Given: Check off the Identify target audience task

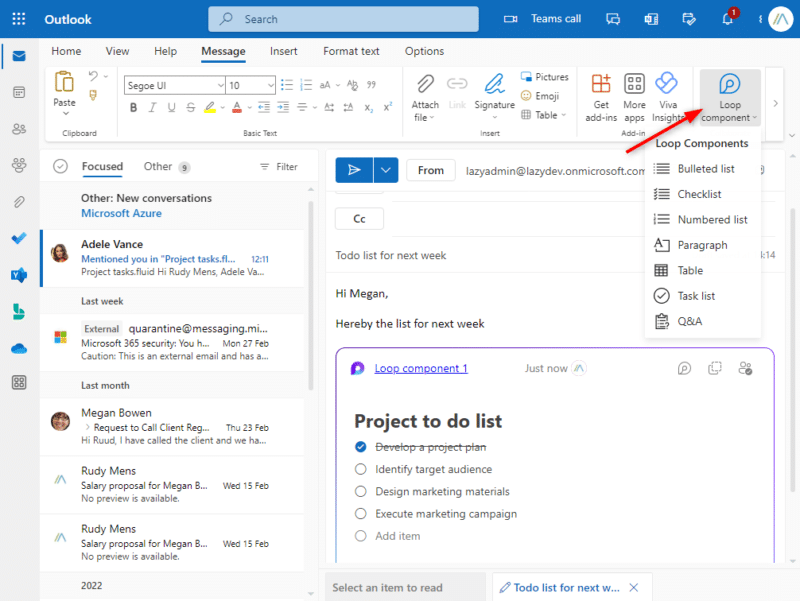Looking at the screenshot, I should pyautogui.click(x=361, y=469).
